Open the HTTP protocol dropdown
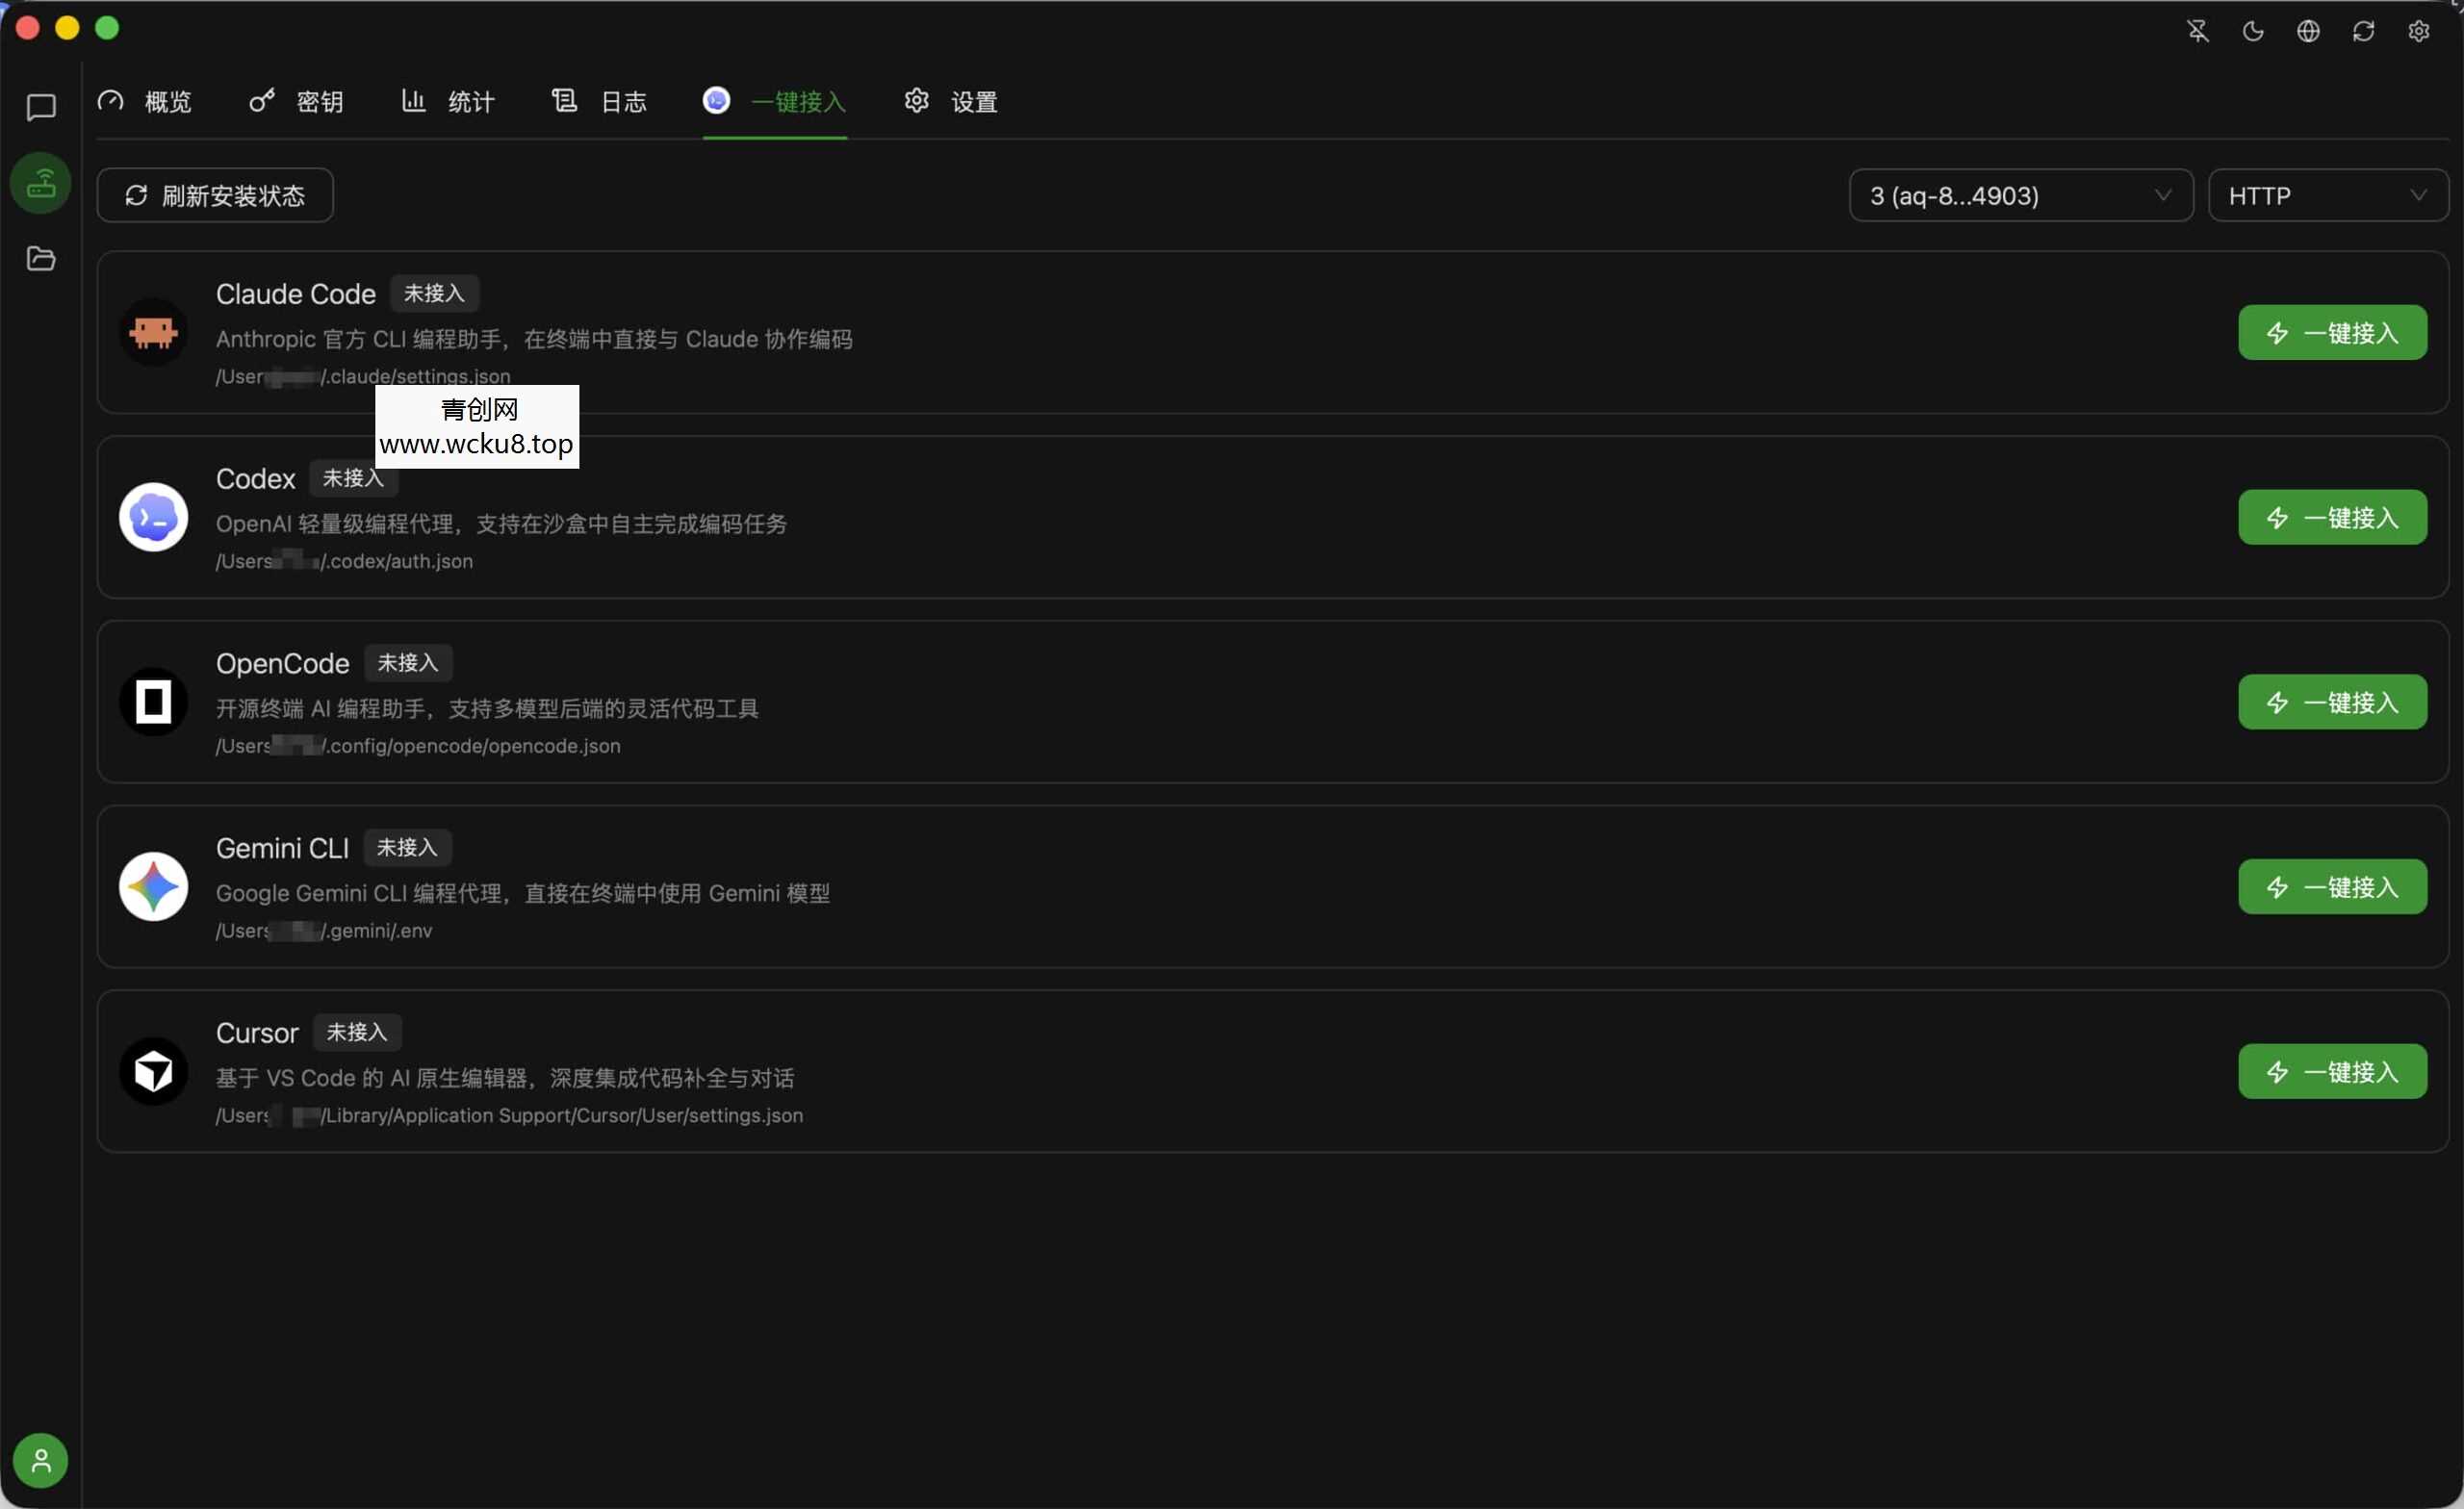 click(2328, 195)
